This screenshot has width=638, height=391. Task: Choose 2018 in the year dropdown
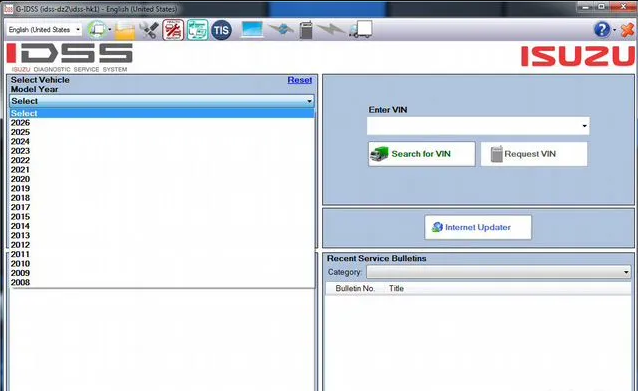[162, 197]
